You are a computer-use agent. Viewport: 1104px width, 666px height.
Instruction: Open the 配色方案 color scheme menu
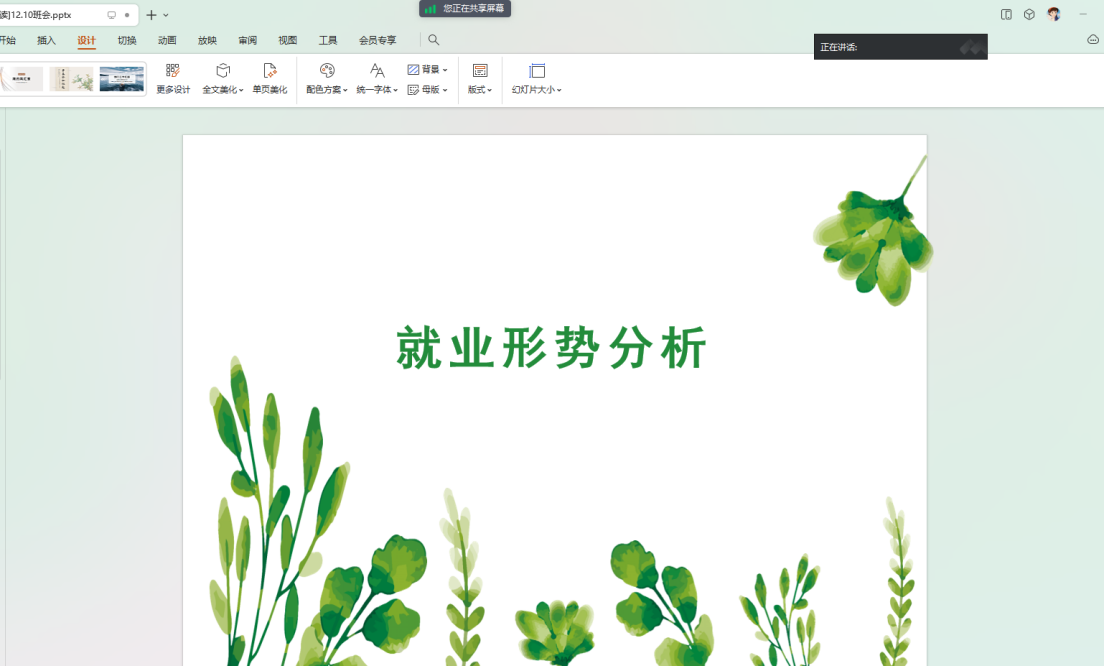(327, 79)
